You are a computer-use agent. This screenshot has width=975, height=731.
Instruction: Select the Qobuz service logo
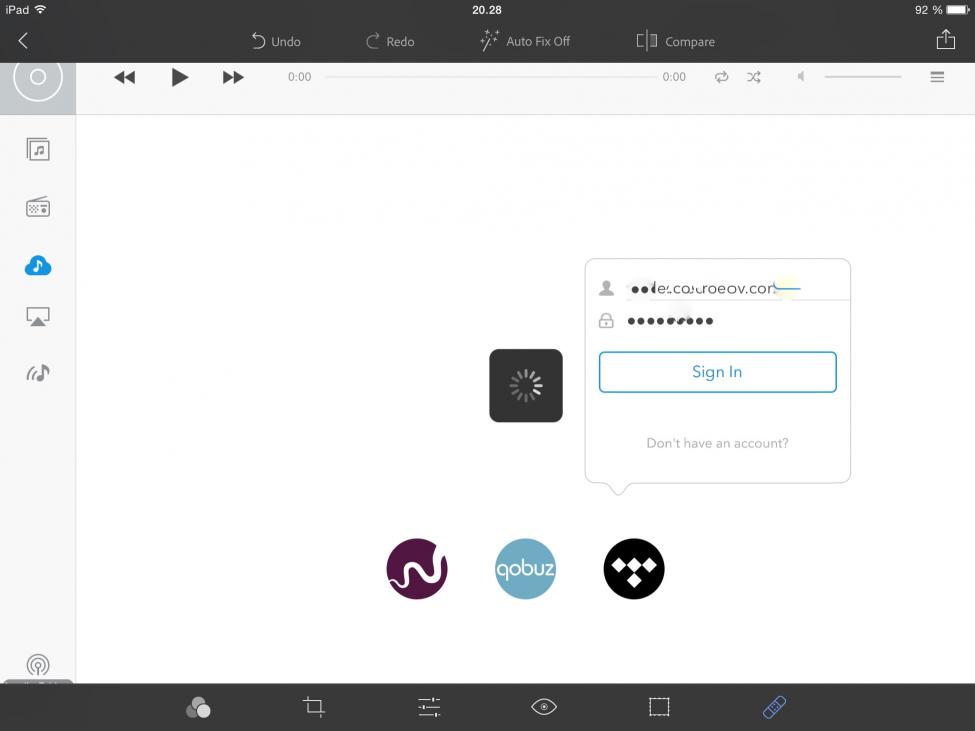pyautogui.click(x=525, y=569)
